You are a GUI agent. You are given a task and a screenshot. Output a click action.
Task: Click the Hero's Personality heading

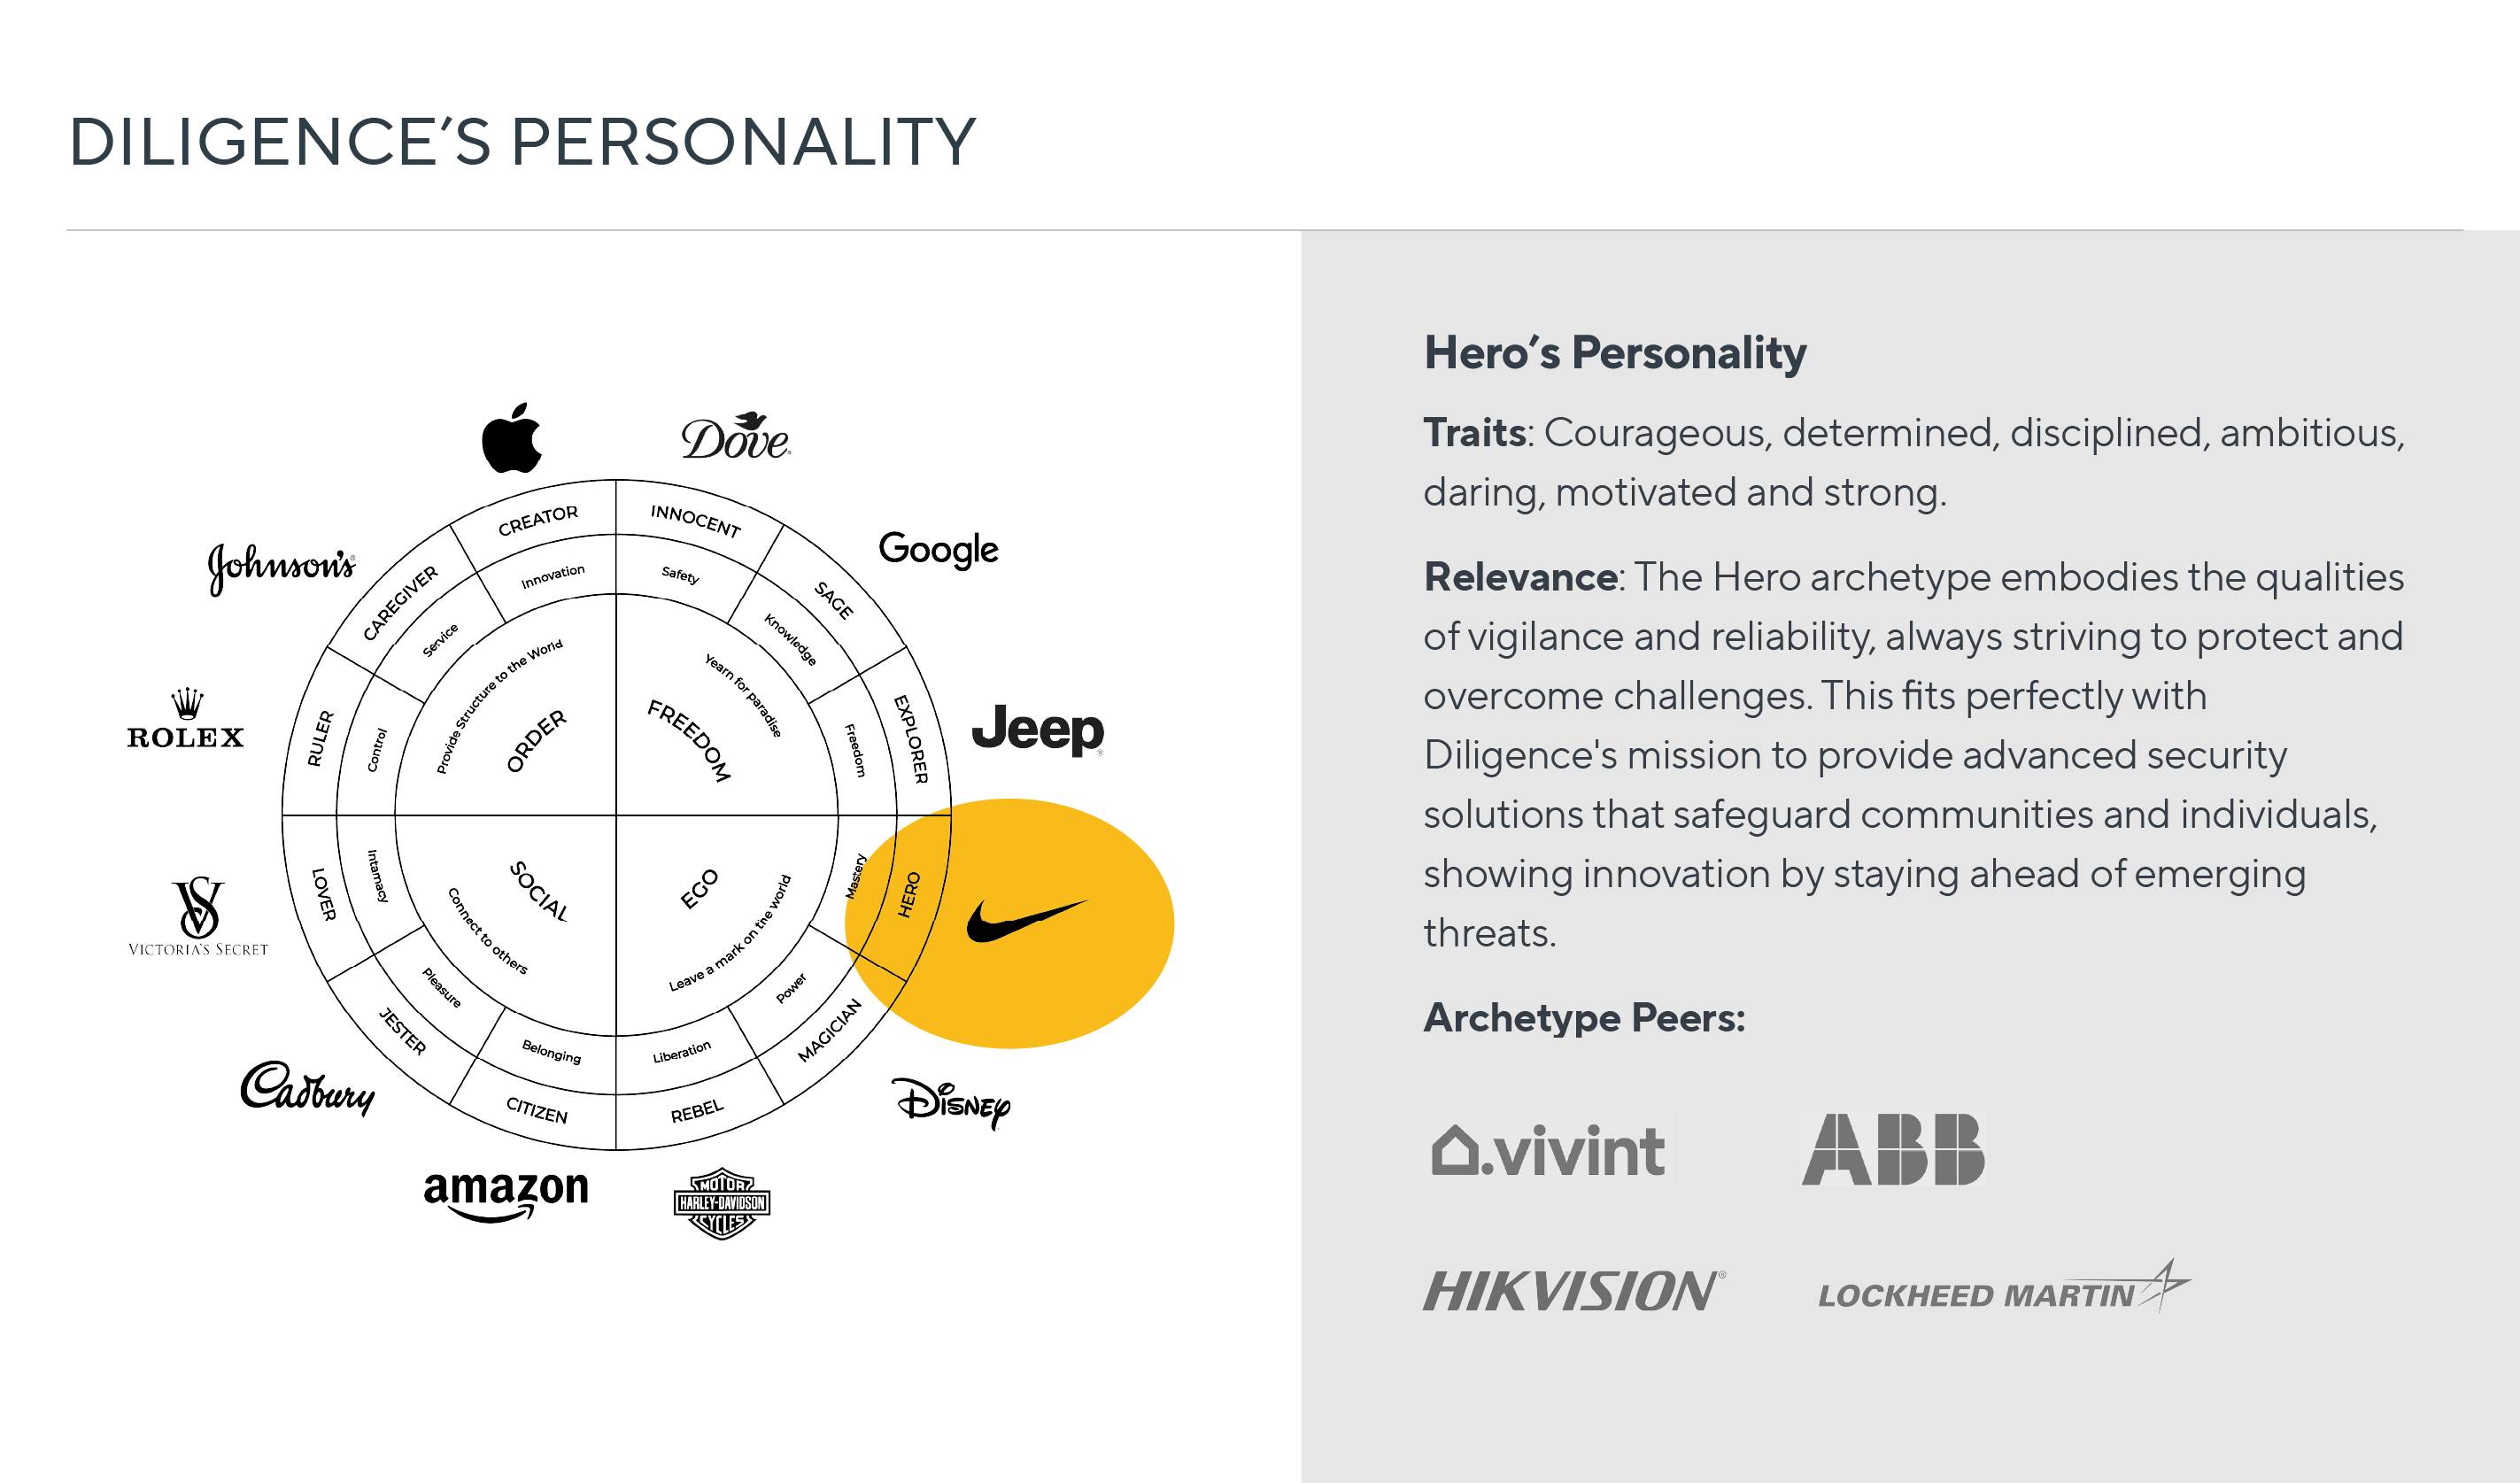(x=1615, y=353)
